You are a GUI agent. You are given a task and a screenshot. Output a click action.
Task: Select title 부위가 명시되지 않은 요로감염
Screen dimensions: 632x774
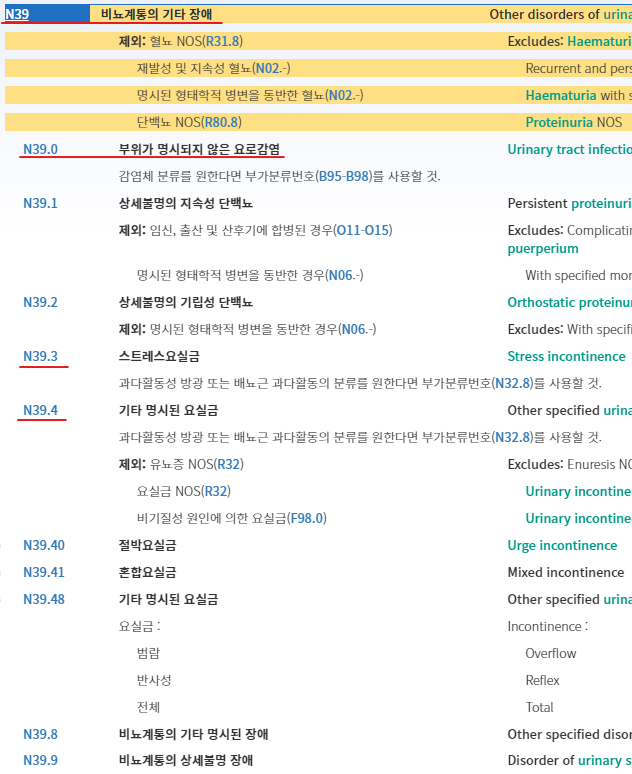199,149
